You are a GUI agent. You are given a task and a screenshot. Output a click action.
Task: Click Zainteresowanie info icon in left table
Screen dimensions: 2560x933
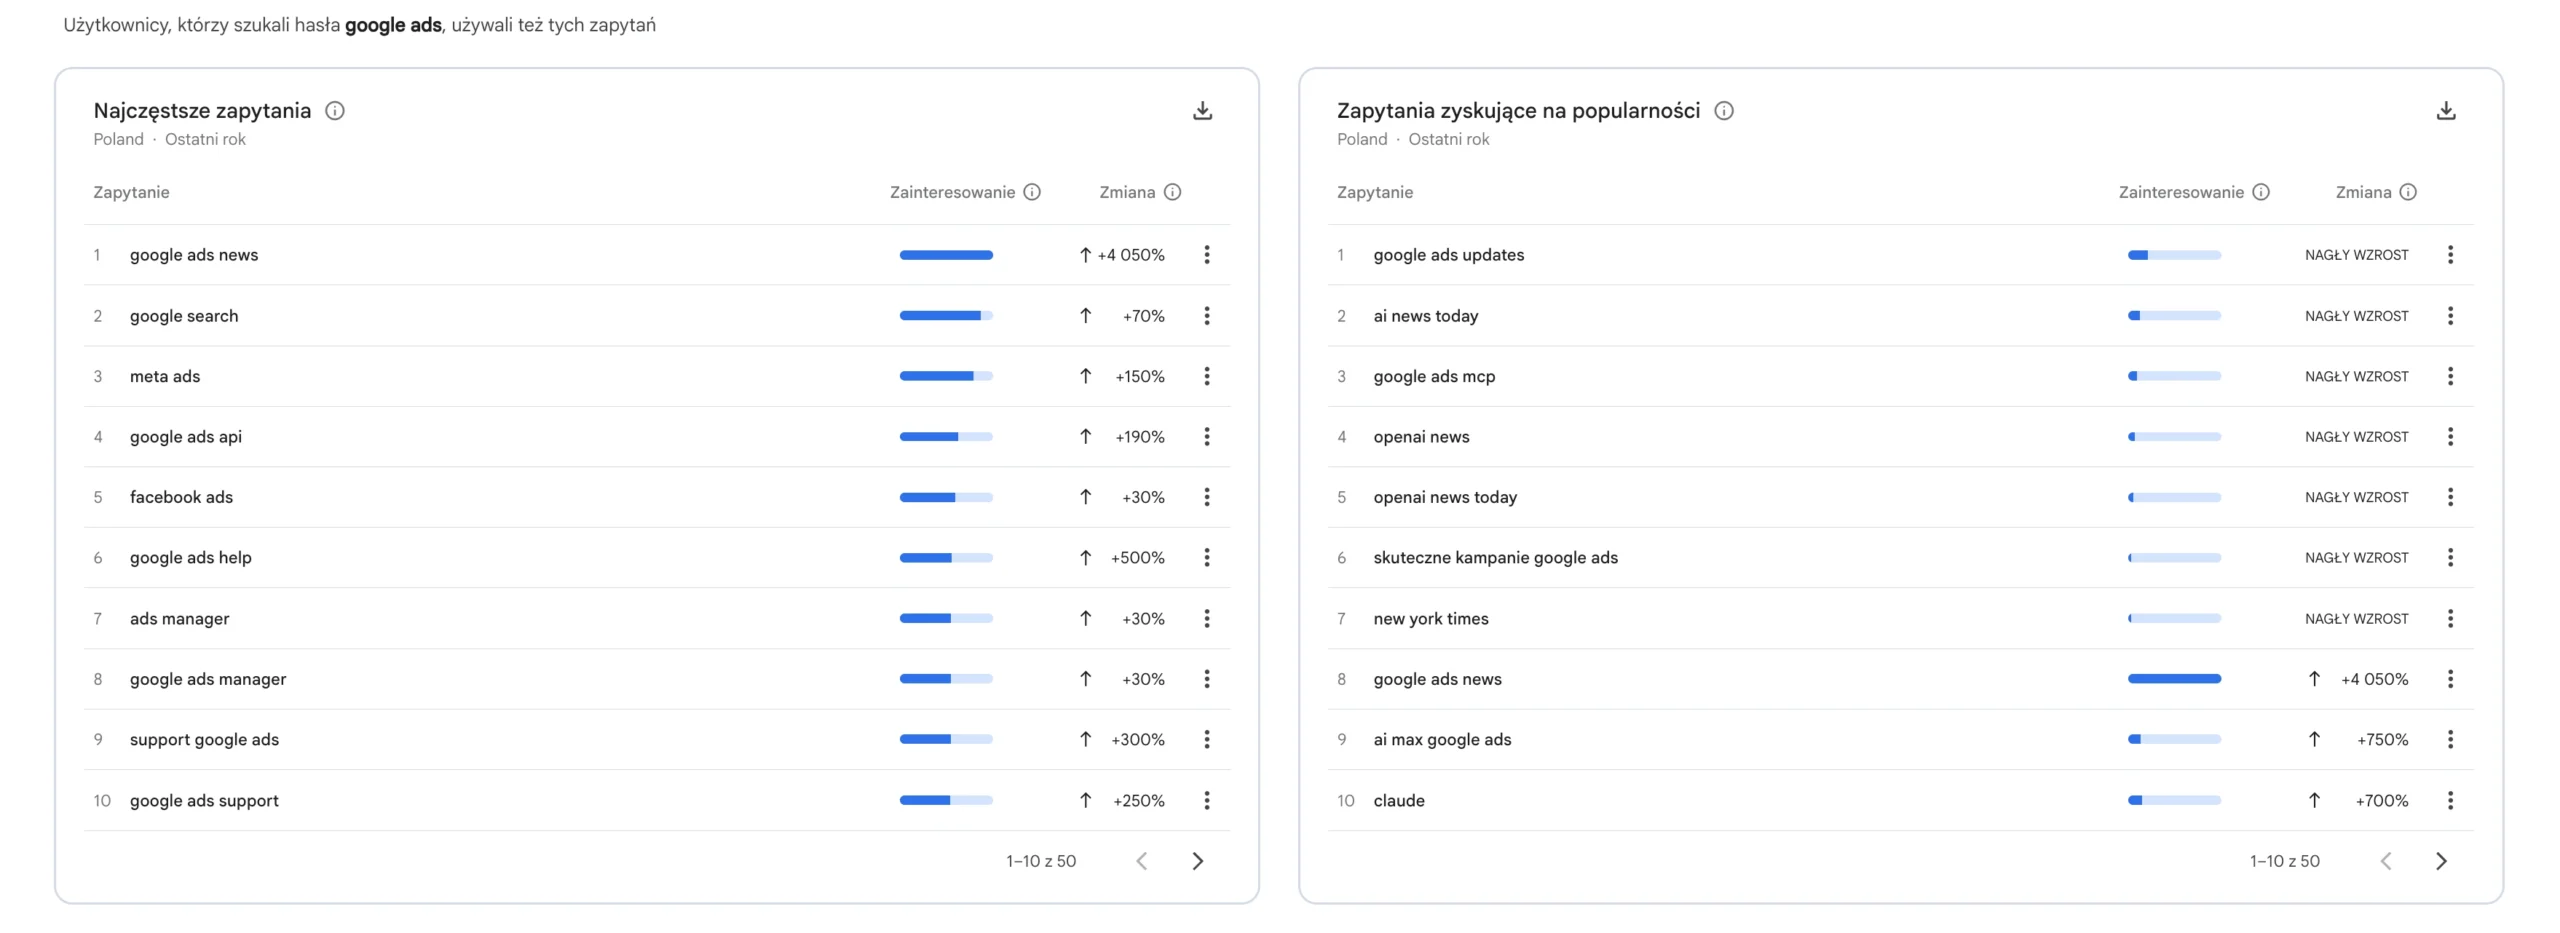1032,192
